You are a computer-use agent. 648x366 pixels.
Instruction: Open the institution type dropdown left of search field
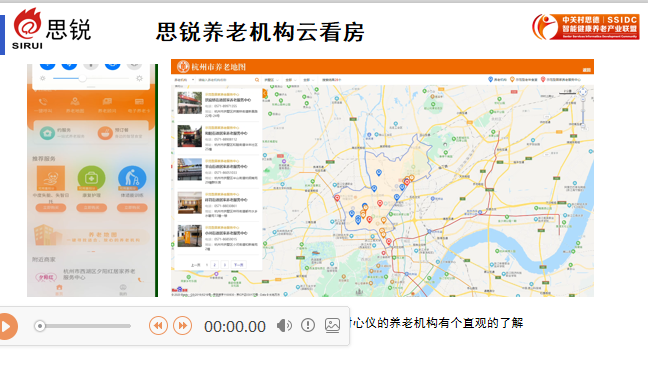(184, 80)
